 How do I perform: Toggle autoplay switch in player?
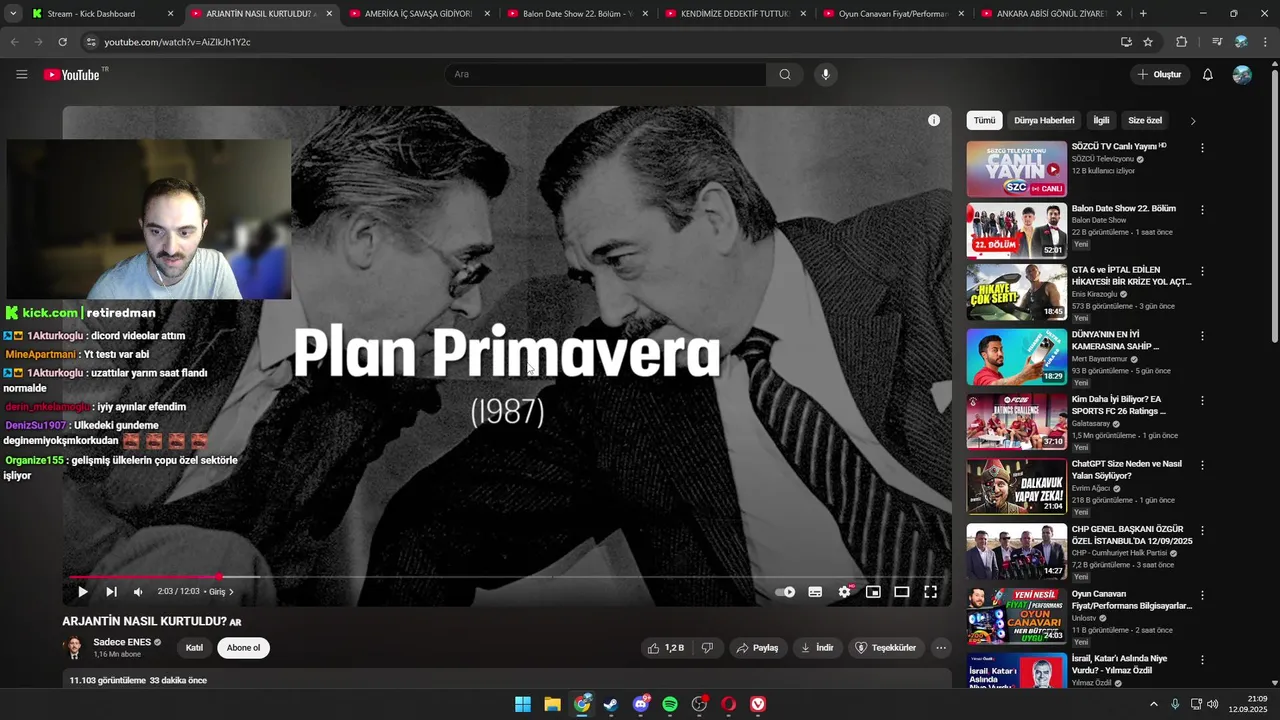point(786,592)
